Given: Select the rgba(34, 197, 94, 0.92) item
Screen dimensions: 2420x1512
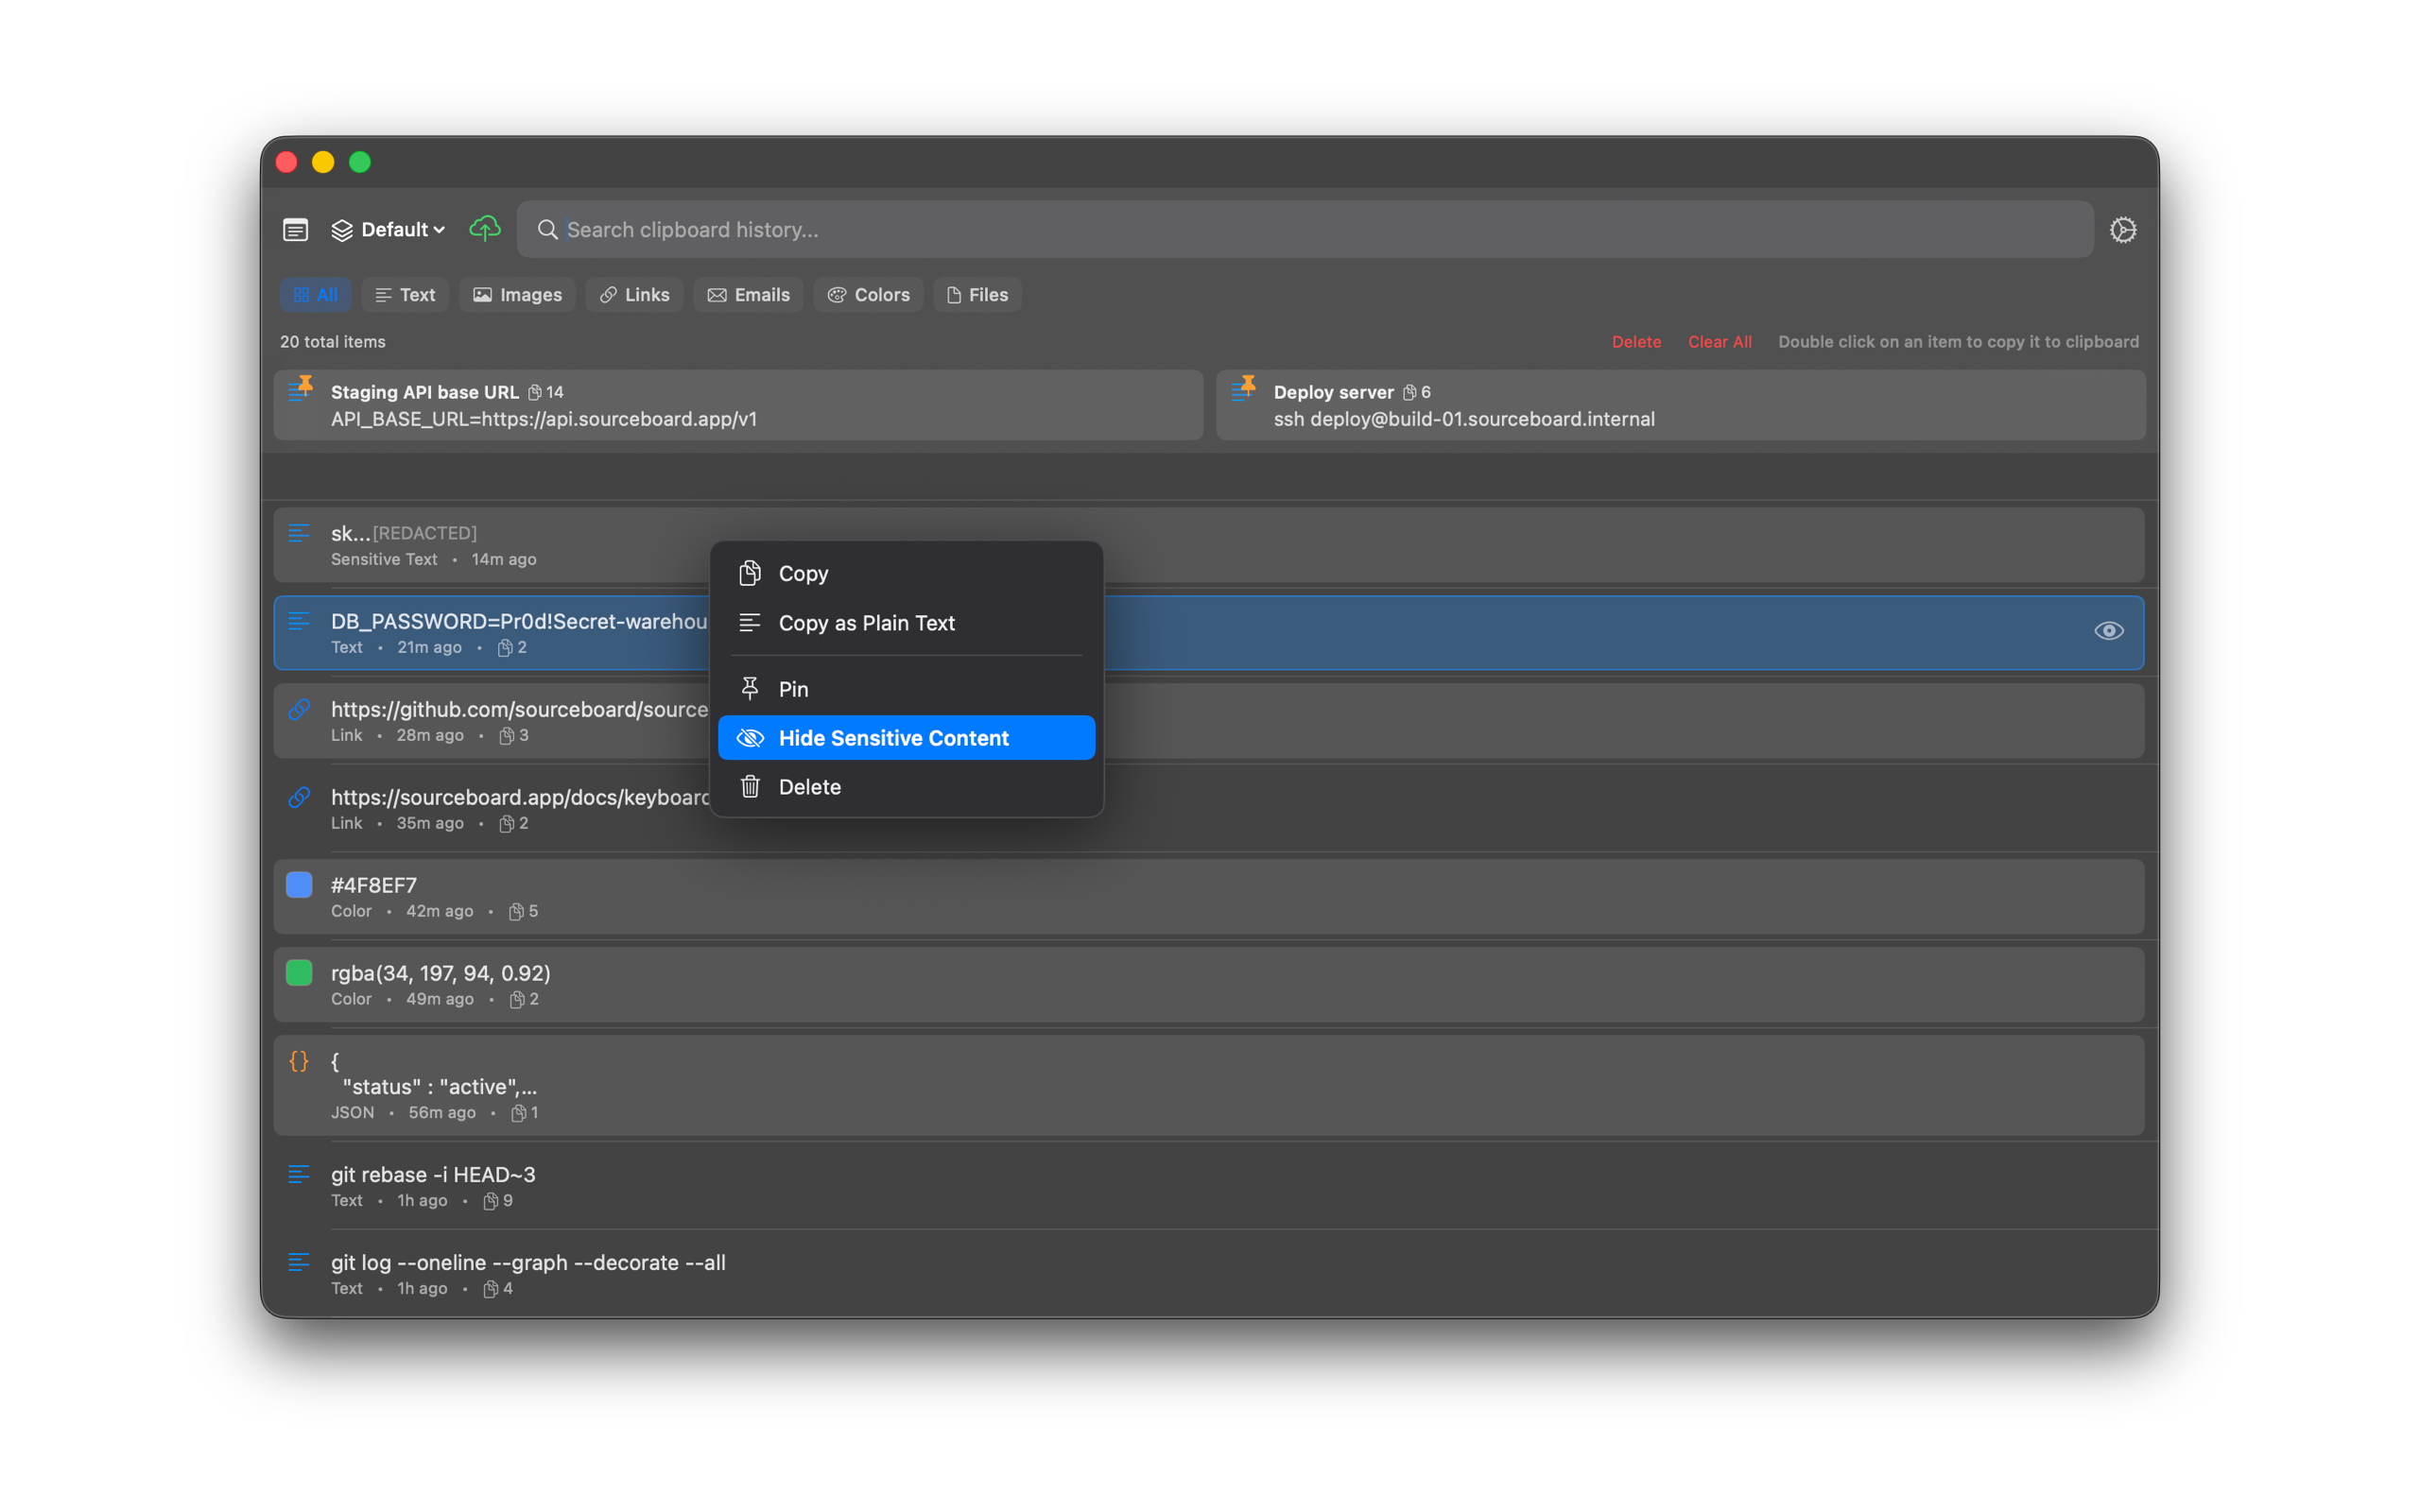Looking at the screenshot, I should (1208, 985).
